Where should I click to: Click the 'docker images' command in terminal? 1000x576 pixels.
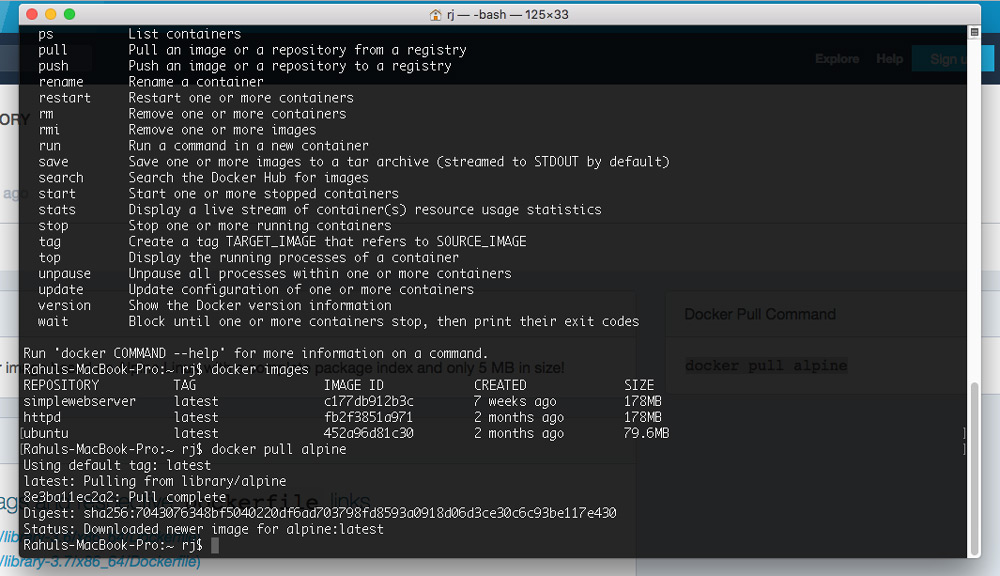[x=260, y=369]
